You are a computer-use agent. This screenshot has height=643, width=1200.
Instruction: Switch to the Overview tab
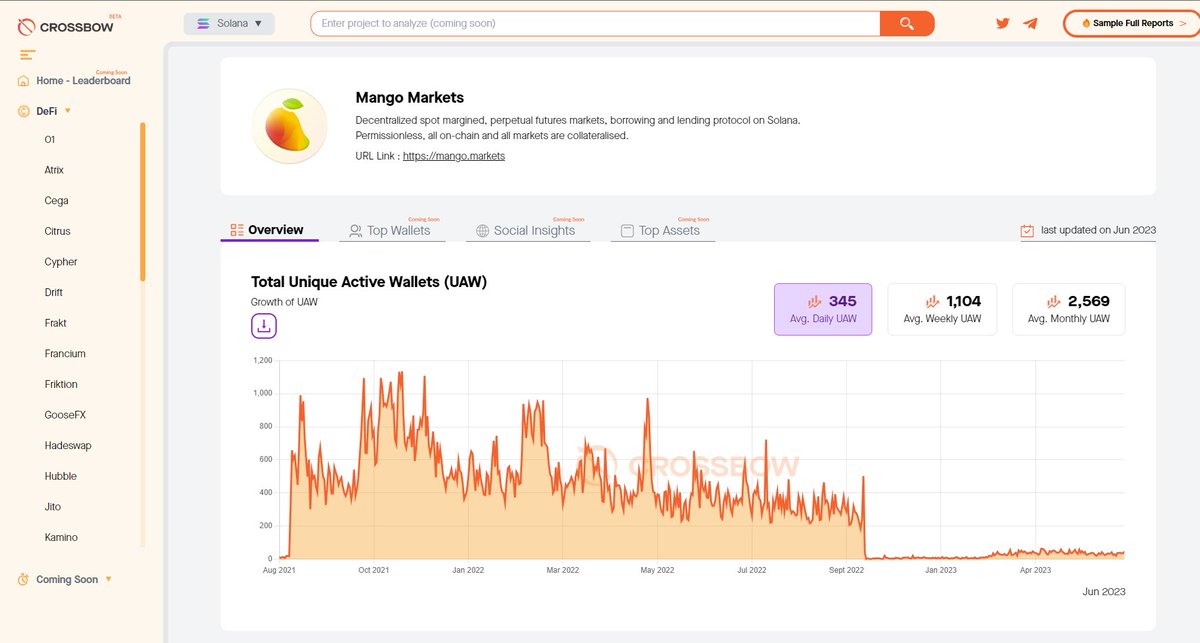click(x=269, y=230)
